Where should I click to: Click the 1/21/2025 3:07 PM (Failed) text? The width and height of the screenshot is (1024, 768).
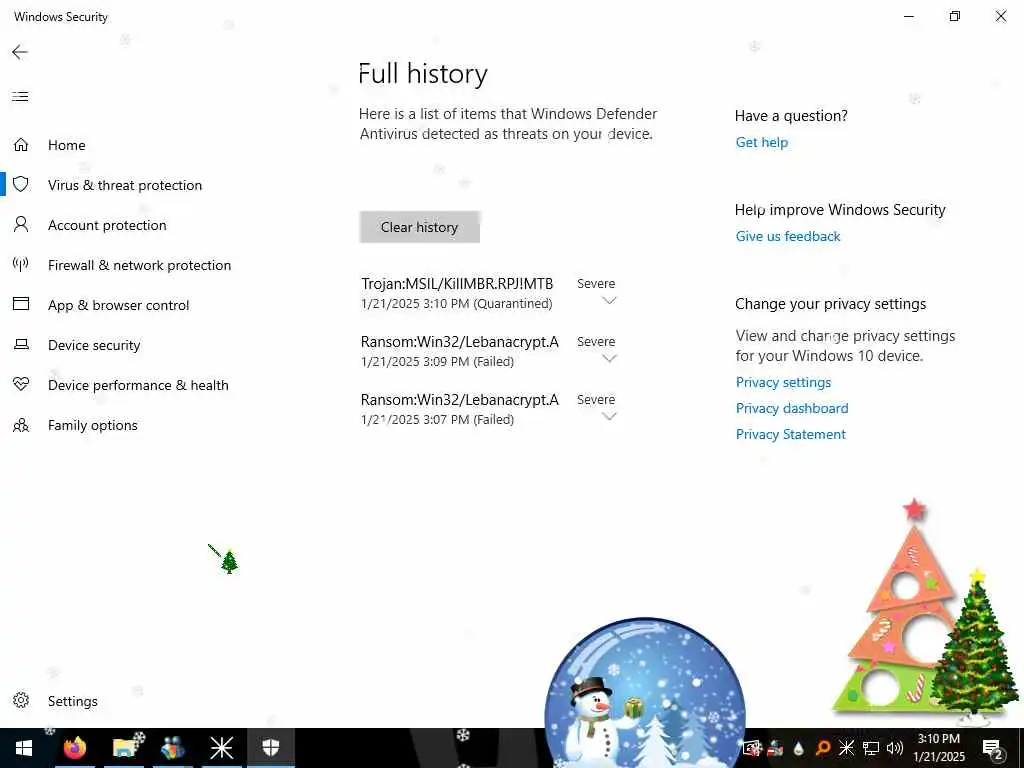(x=438, y=419)
